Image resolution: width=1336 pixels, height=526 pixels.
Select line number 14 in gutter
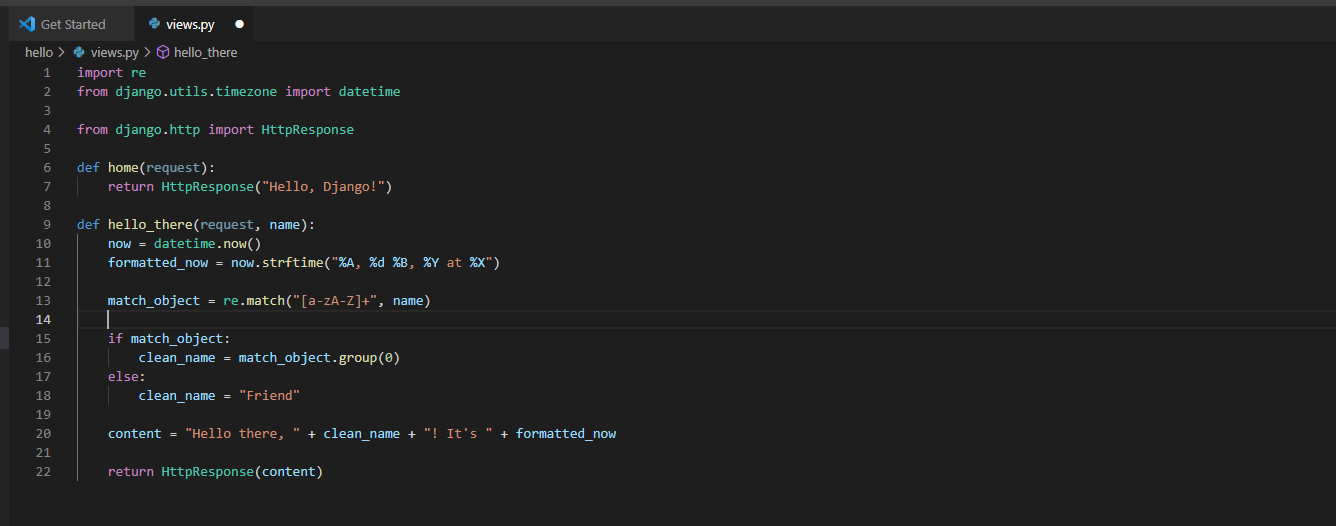tap(43, 320)
